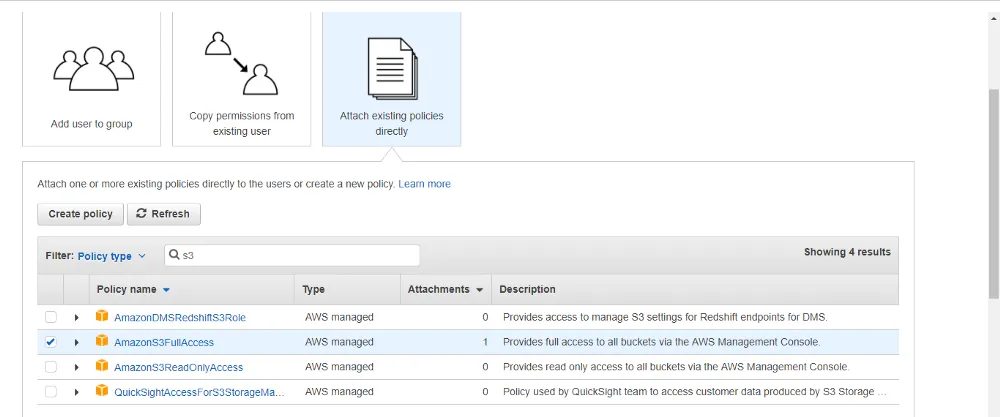Screen dimensions: 1000x417
Task: Expand the AmazonS3FullAccess policy details
Action: (77, 342)
